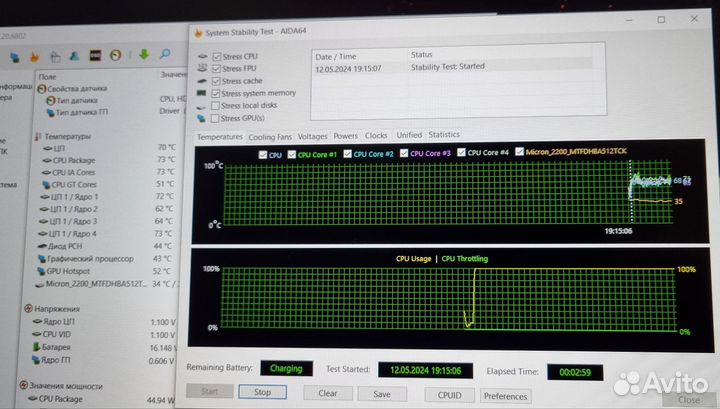
Task: Toggle CPU Core #2 graph checkbox
Action: [348, 153]
